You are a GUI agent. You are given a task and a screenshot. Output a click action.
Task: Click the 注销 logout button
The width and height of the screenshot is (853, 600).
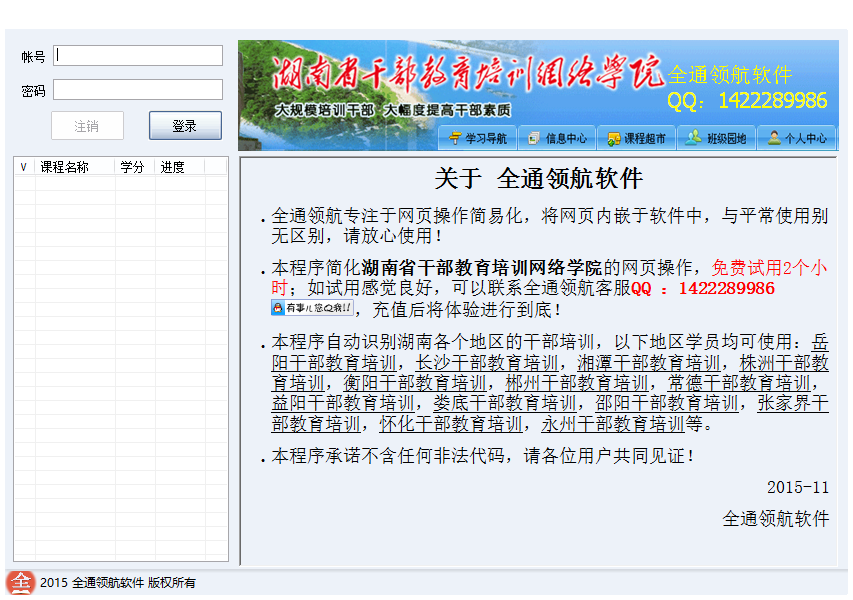(x=87, y=126)
